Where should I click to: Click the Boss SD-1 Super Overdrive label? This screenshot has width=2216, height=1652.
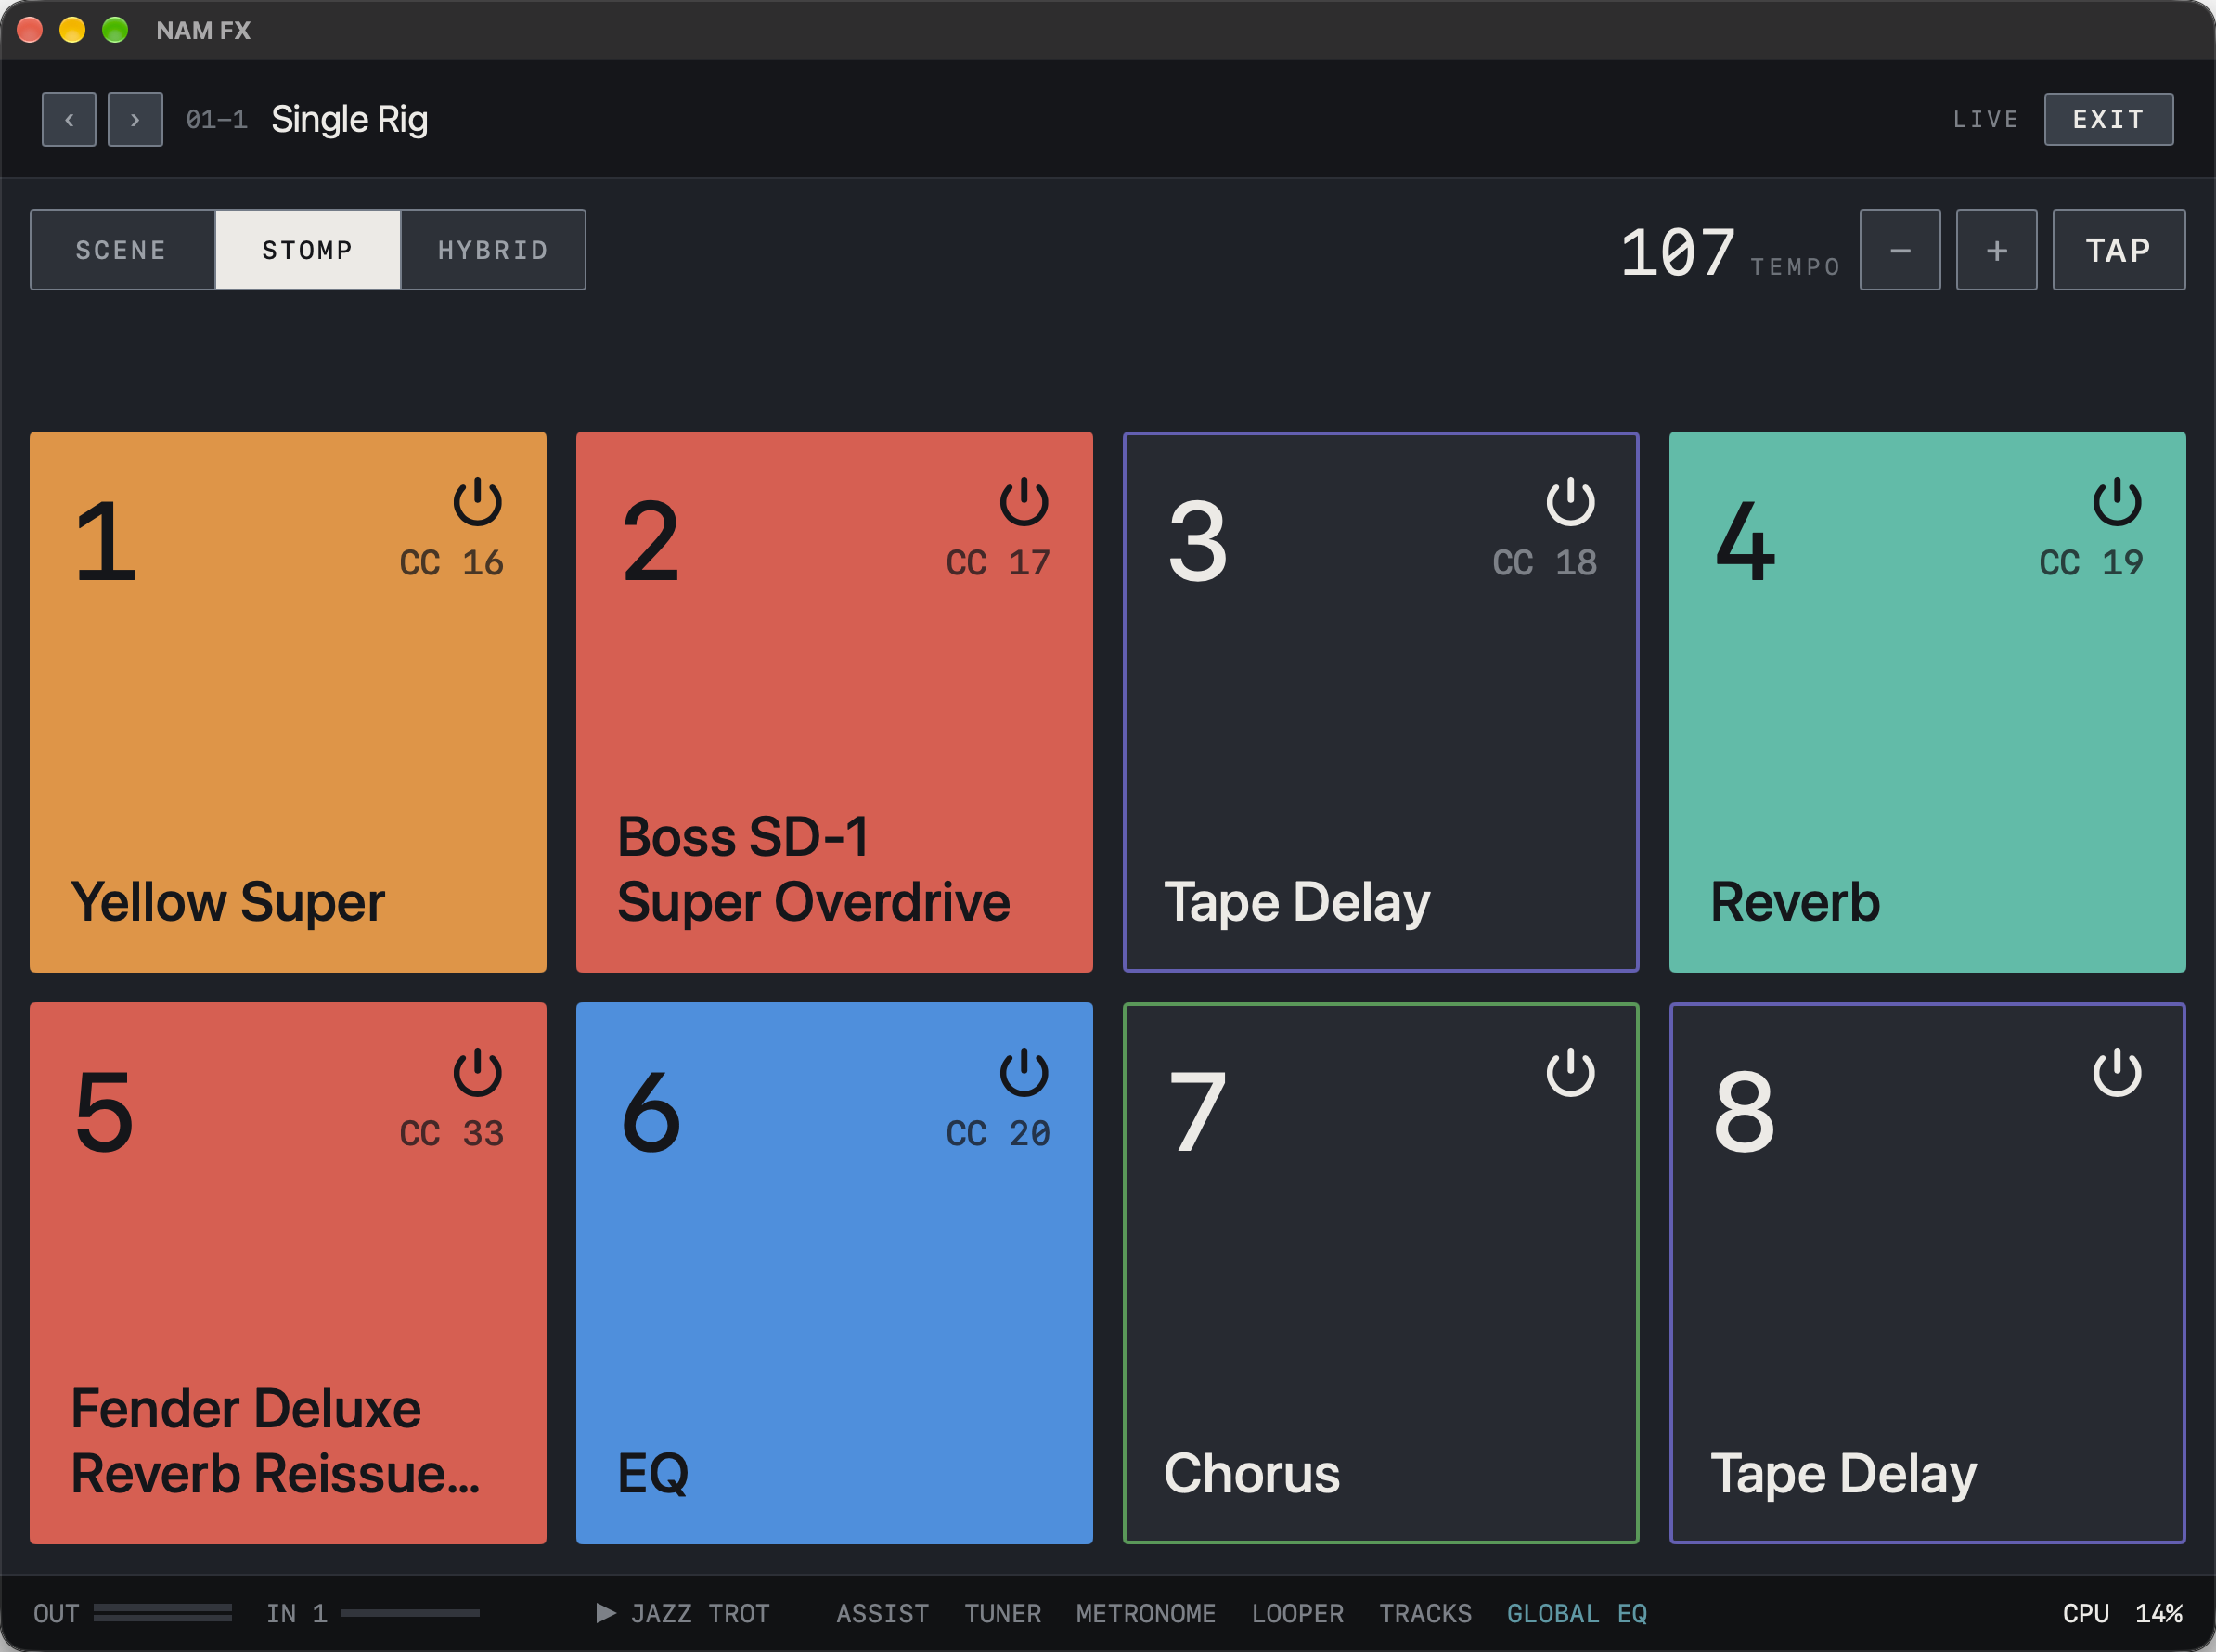[x=813, y=869]
